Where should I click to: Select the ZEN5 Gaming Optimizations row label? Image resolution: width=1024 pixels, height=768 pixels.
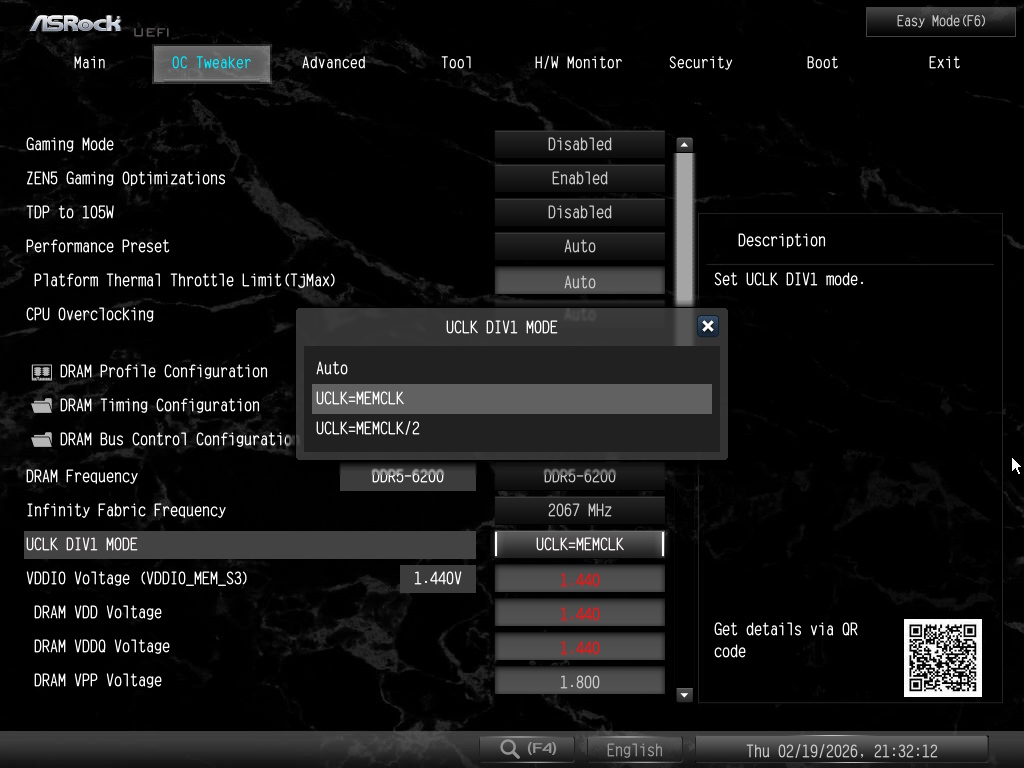pos(125,178)
